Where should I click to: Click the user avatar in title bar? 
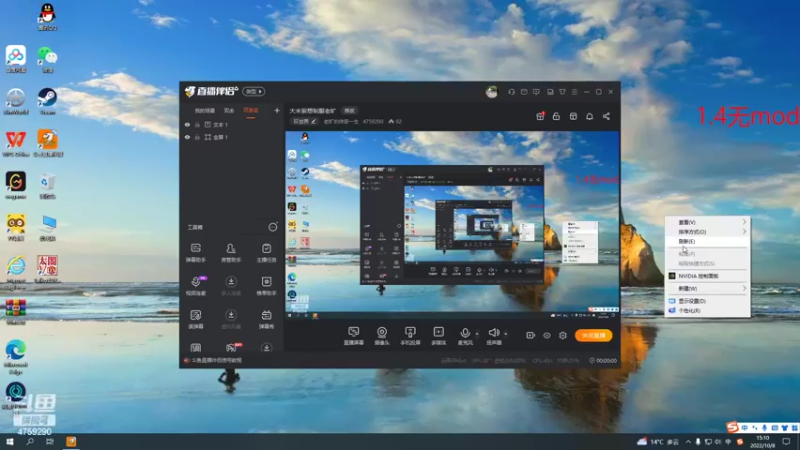pos(491,92)
